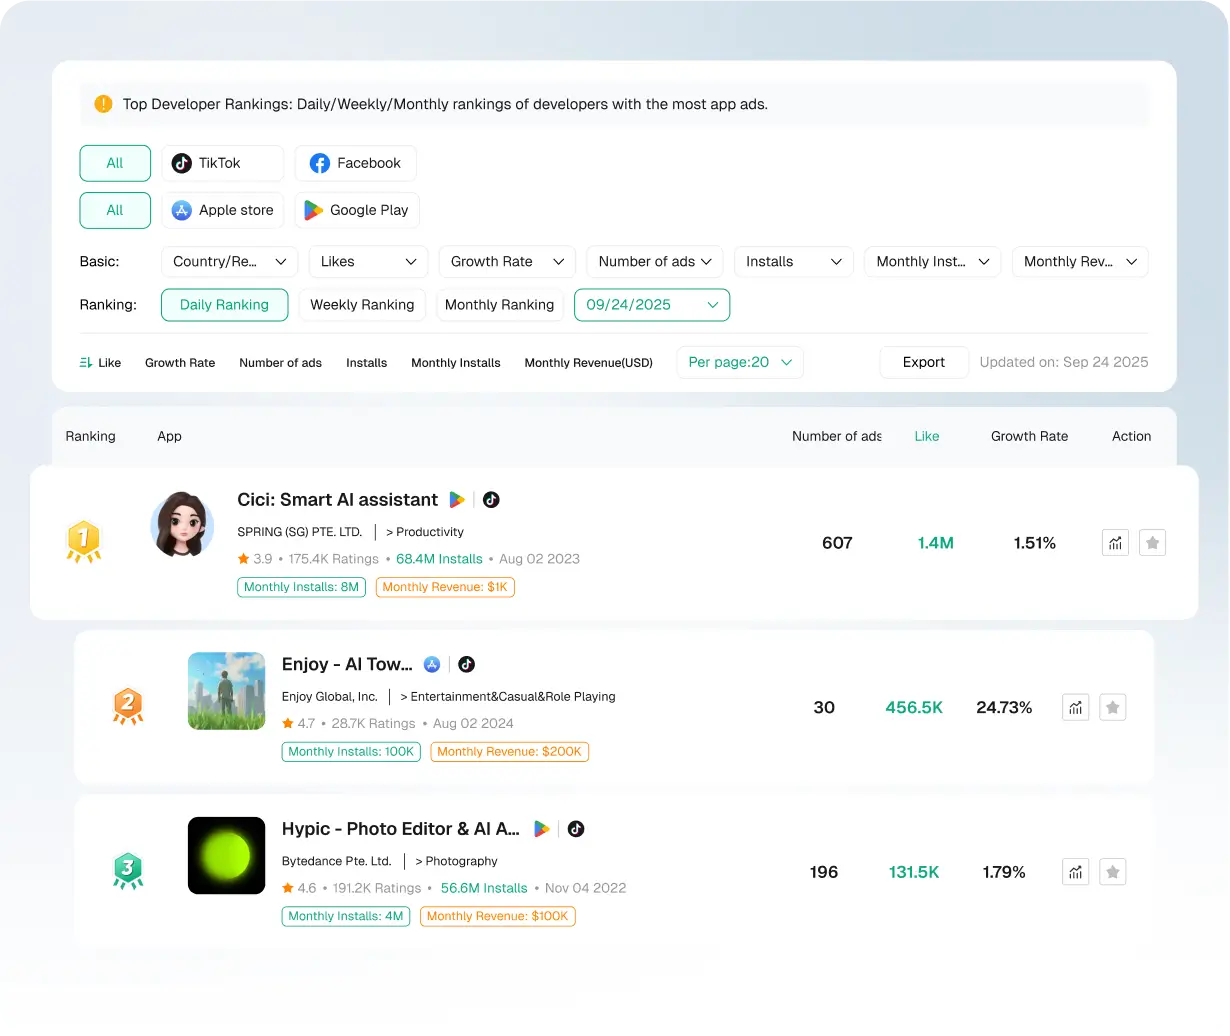The height and width of the screenshot is (1036, 1230).
Task: Switch to Weekly Ranking
Action: [362, 305]
